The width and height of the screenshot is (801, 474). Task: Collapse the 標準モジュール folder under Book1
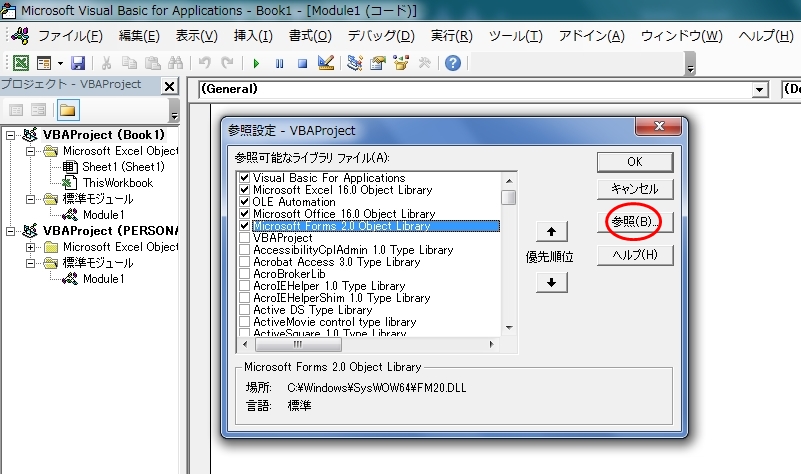coord(31,199)
